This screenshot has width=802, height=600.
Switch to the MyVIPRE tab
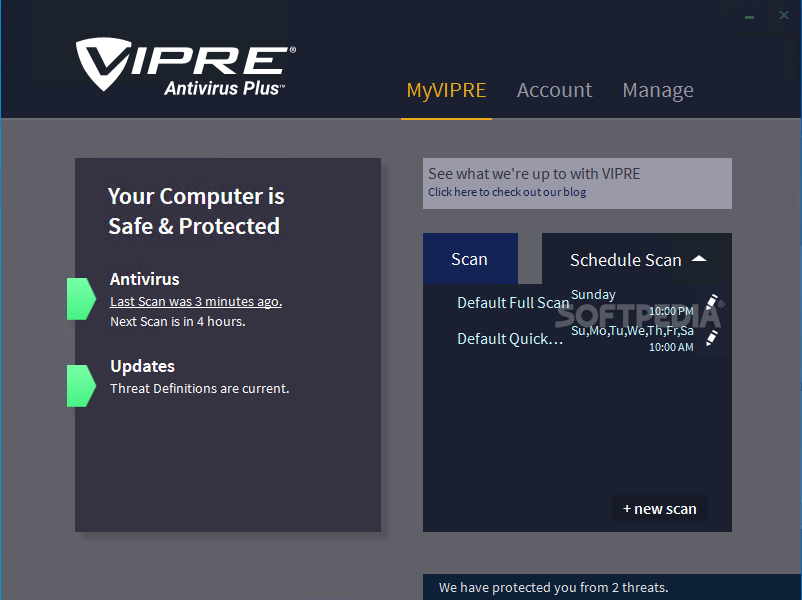tap(446, 91)
